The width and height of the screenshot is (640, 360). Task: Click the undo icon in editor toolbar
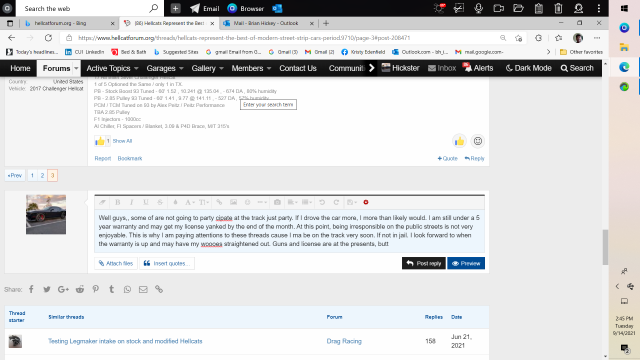pyautogui.click(x=322, y=202)
